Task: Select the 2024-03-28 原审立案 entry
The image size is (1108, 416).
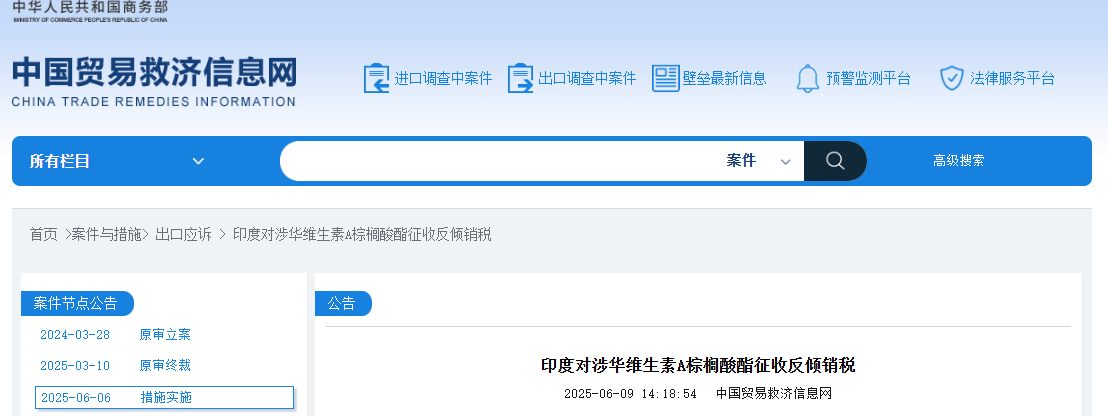Action: pyautogui.click(x=115, y=335)
